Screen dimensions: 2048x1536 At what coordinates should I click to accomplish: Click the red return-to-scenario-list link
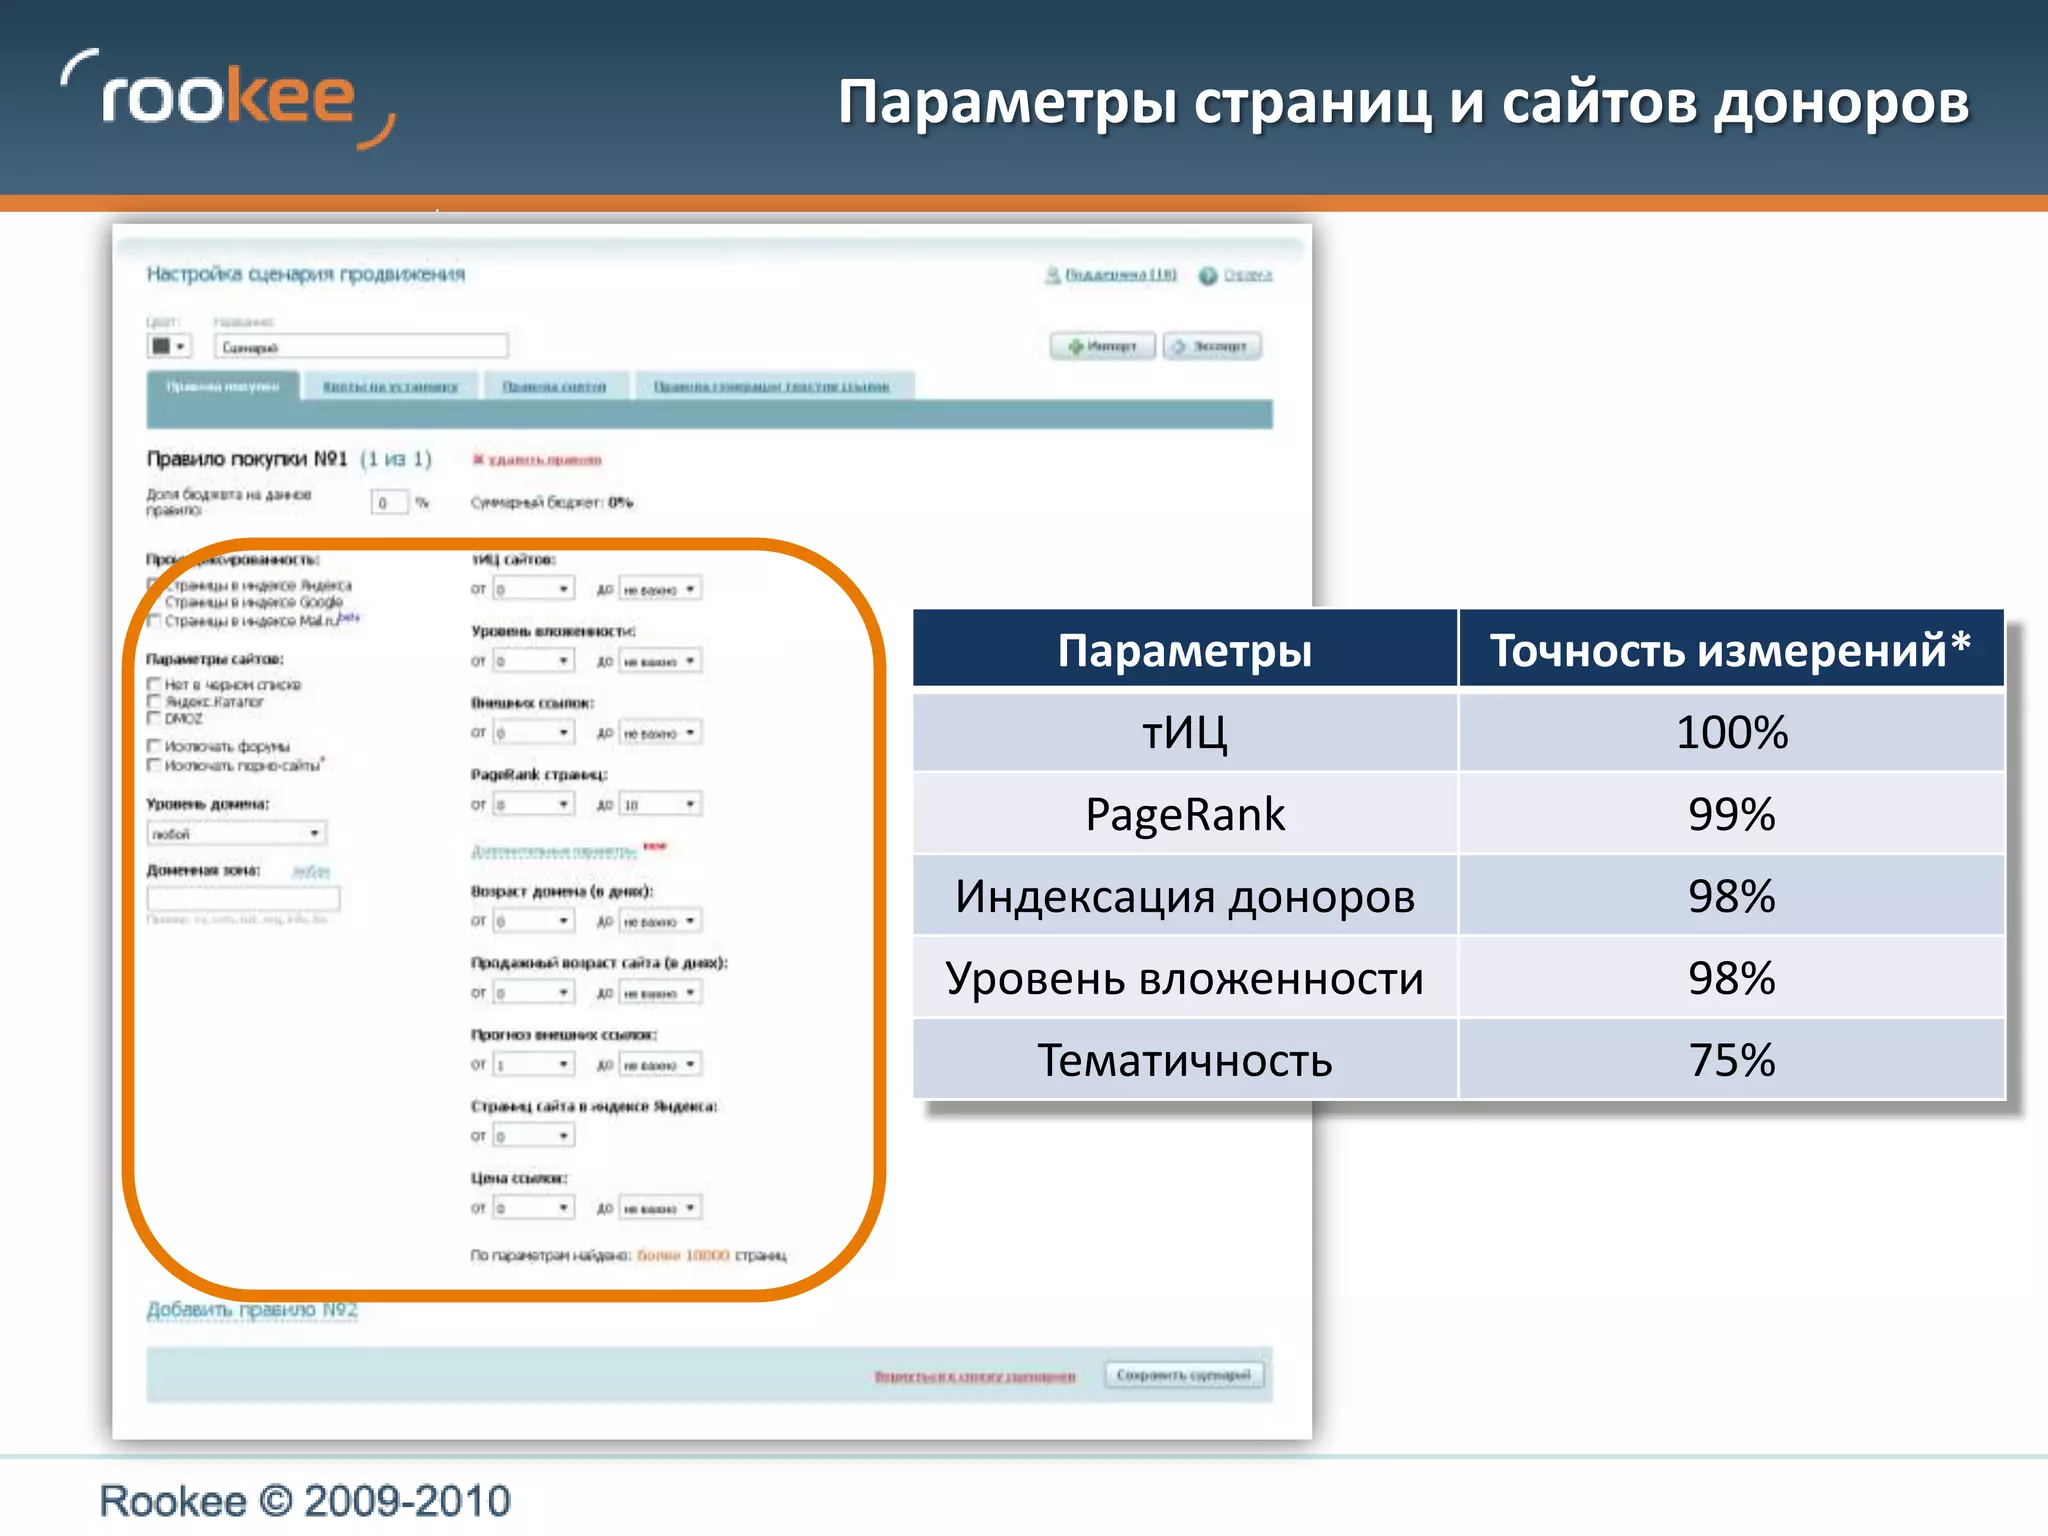pos(975,1377)
